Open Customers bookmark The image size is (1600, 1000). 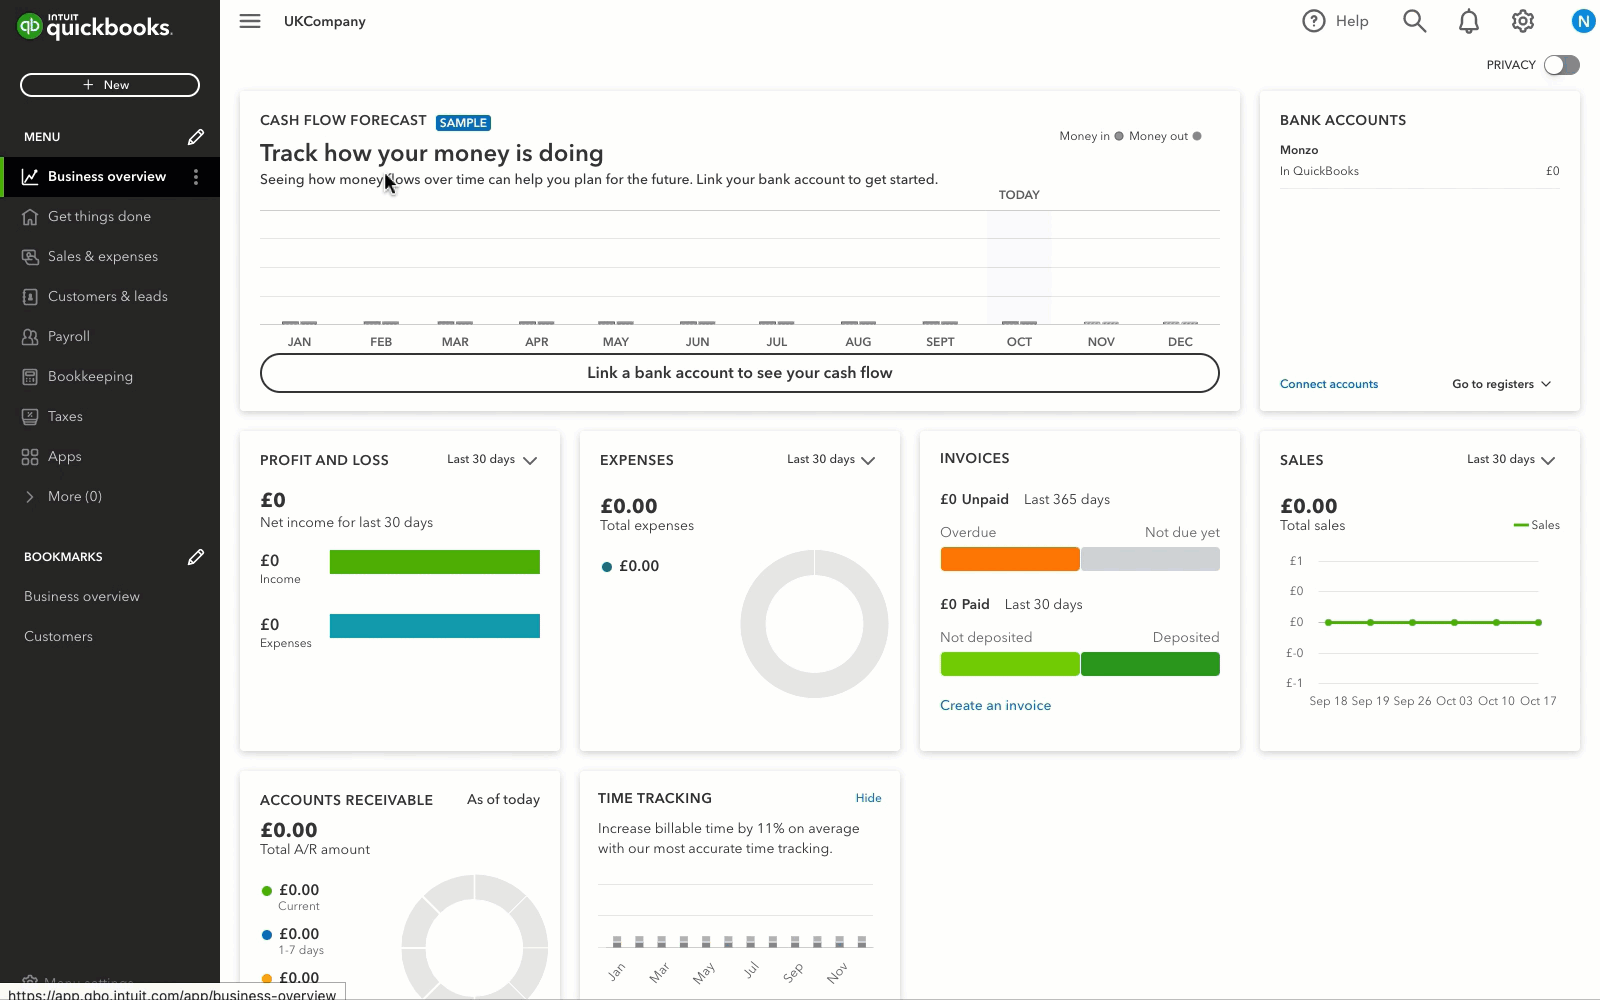58,637
